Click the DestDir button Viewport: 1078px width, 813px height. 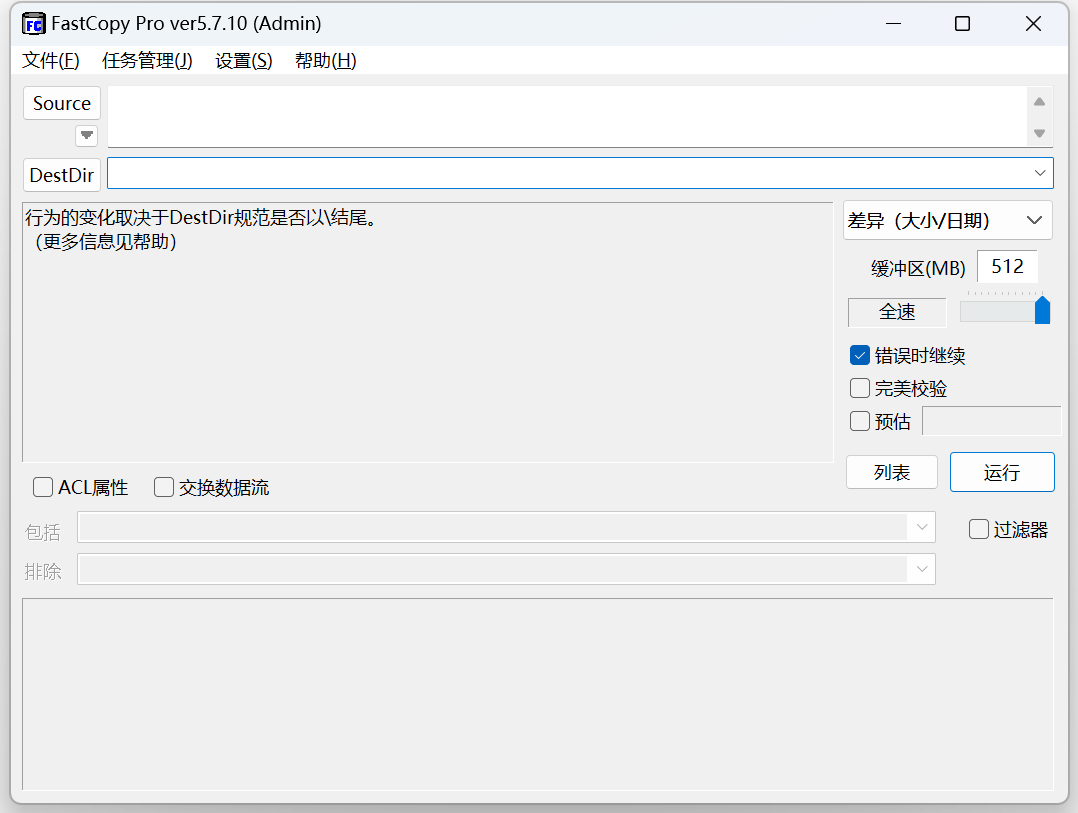click(x=62, y=175)
